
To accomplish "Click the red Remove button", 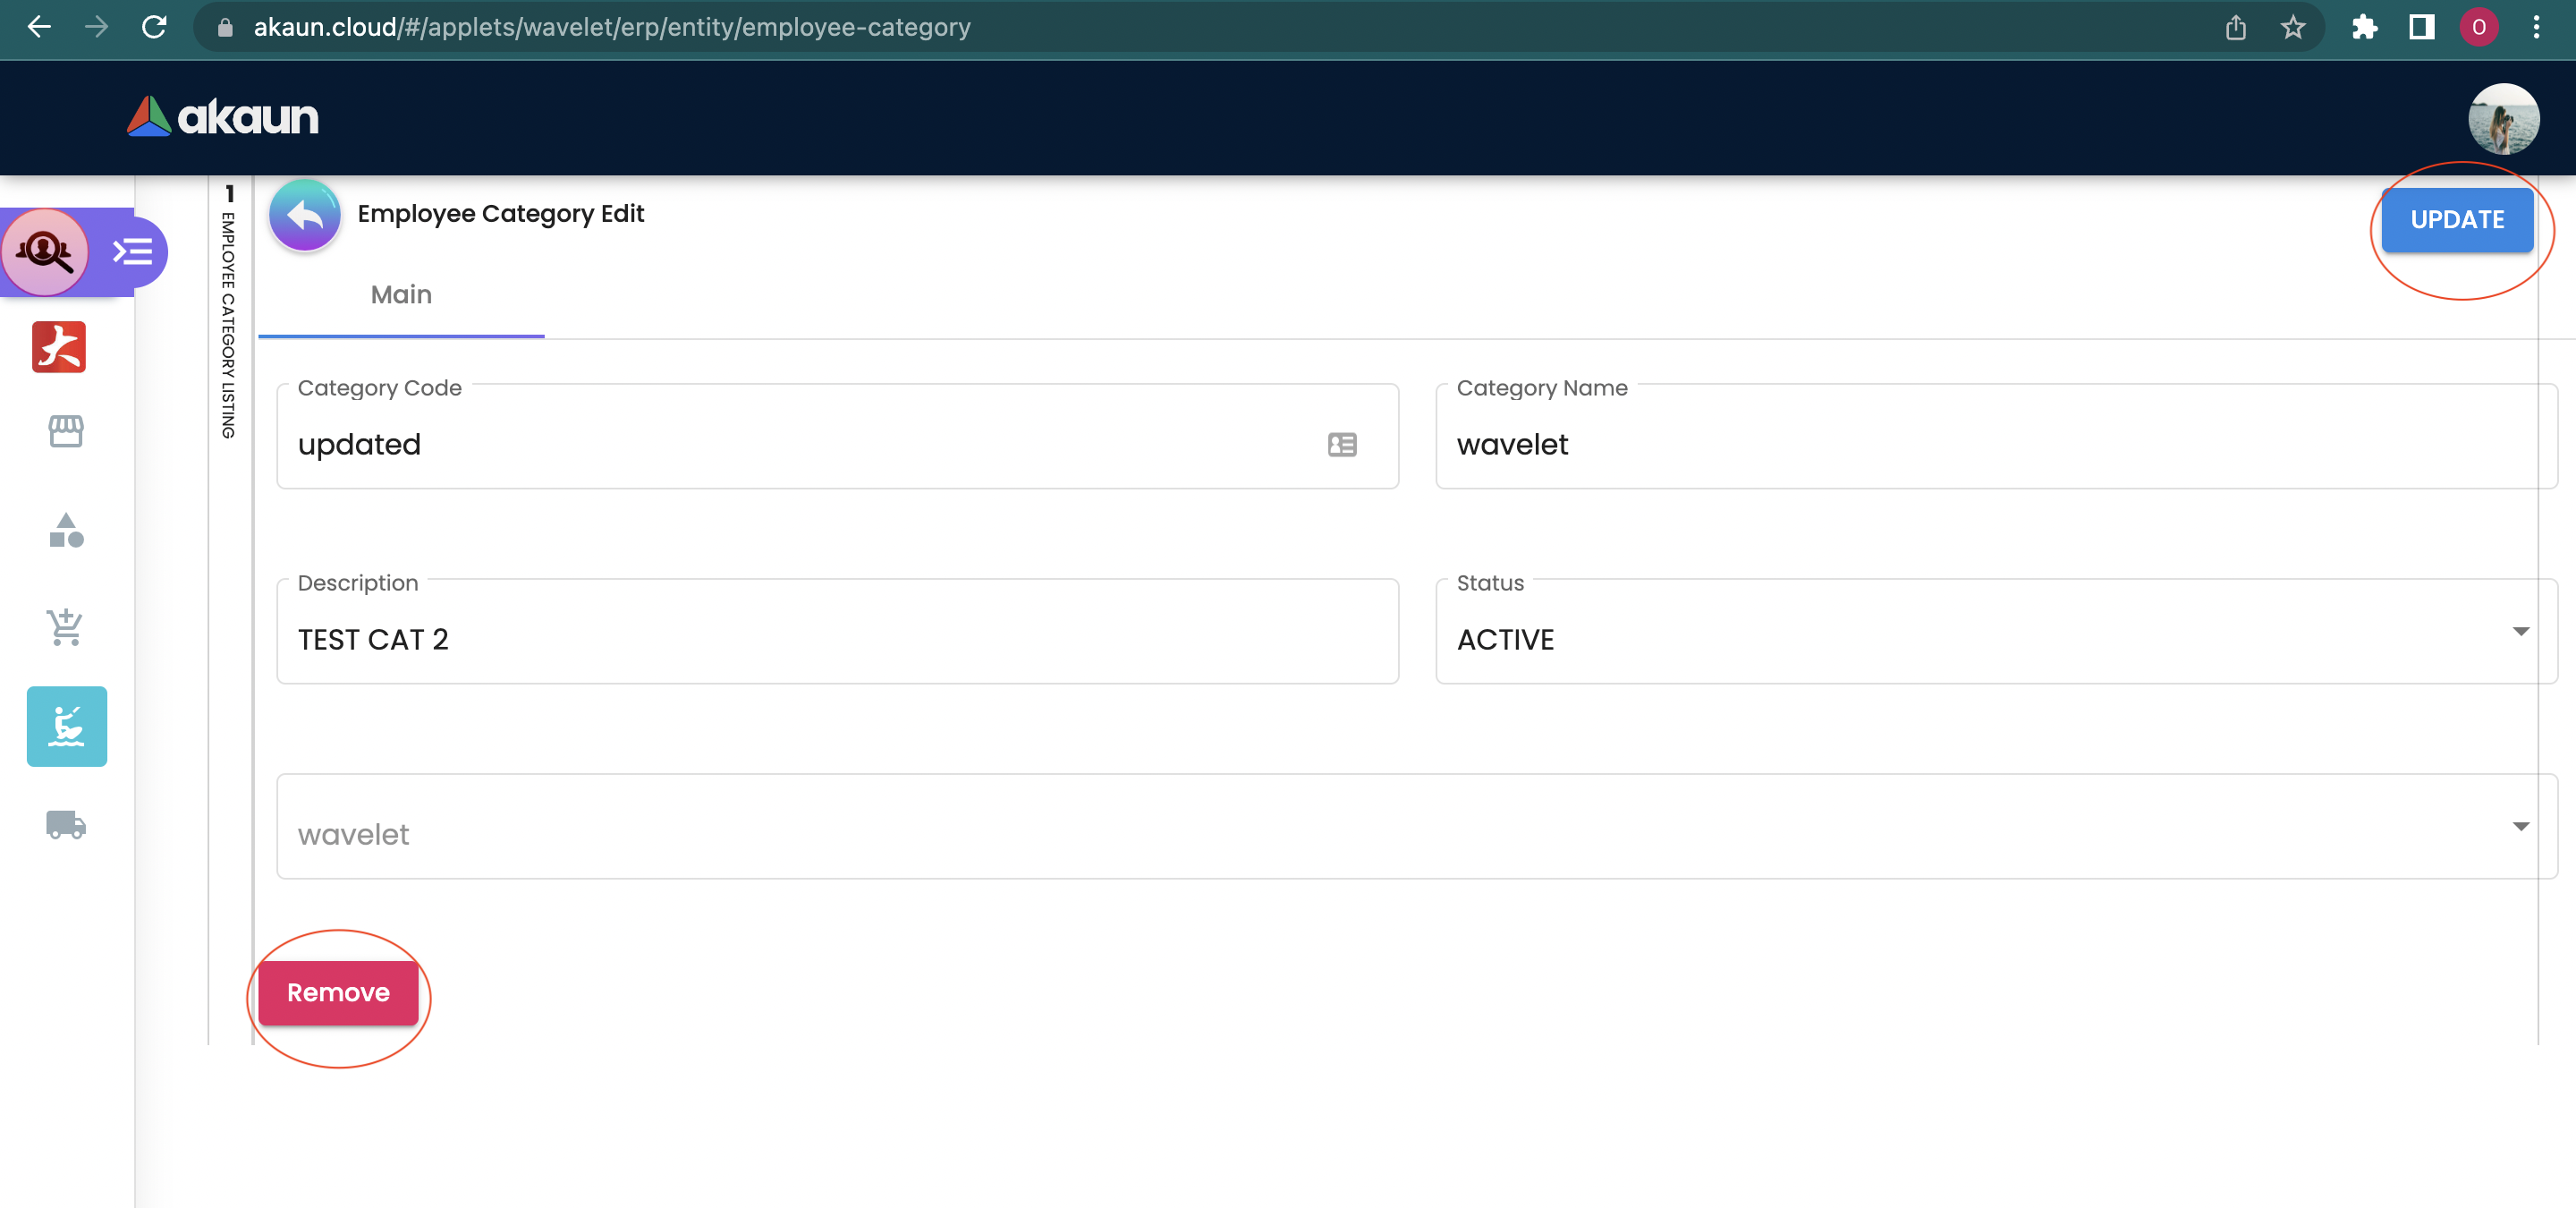I will coord(338,992).
